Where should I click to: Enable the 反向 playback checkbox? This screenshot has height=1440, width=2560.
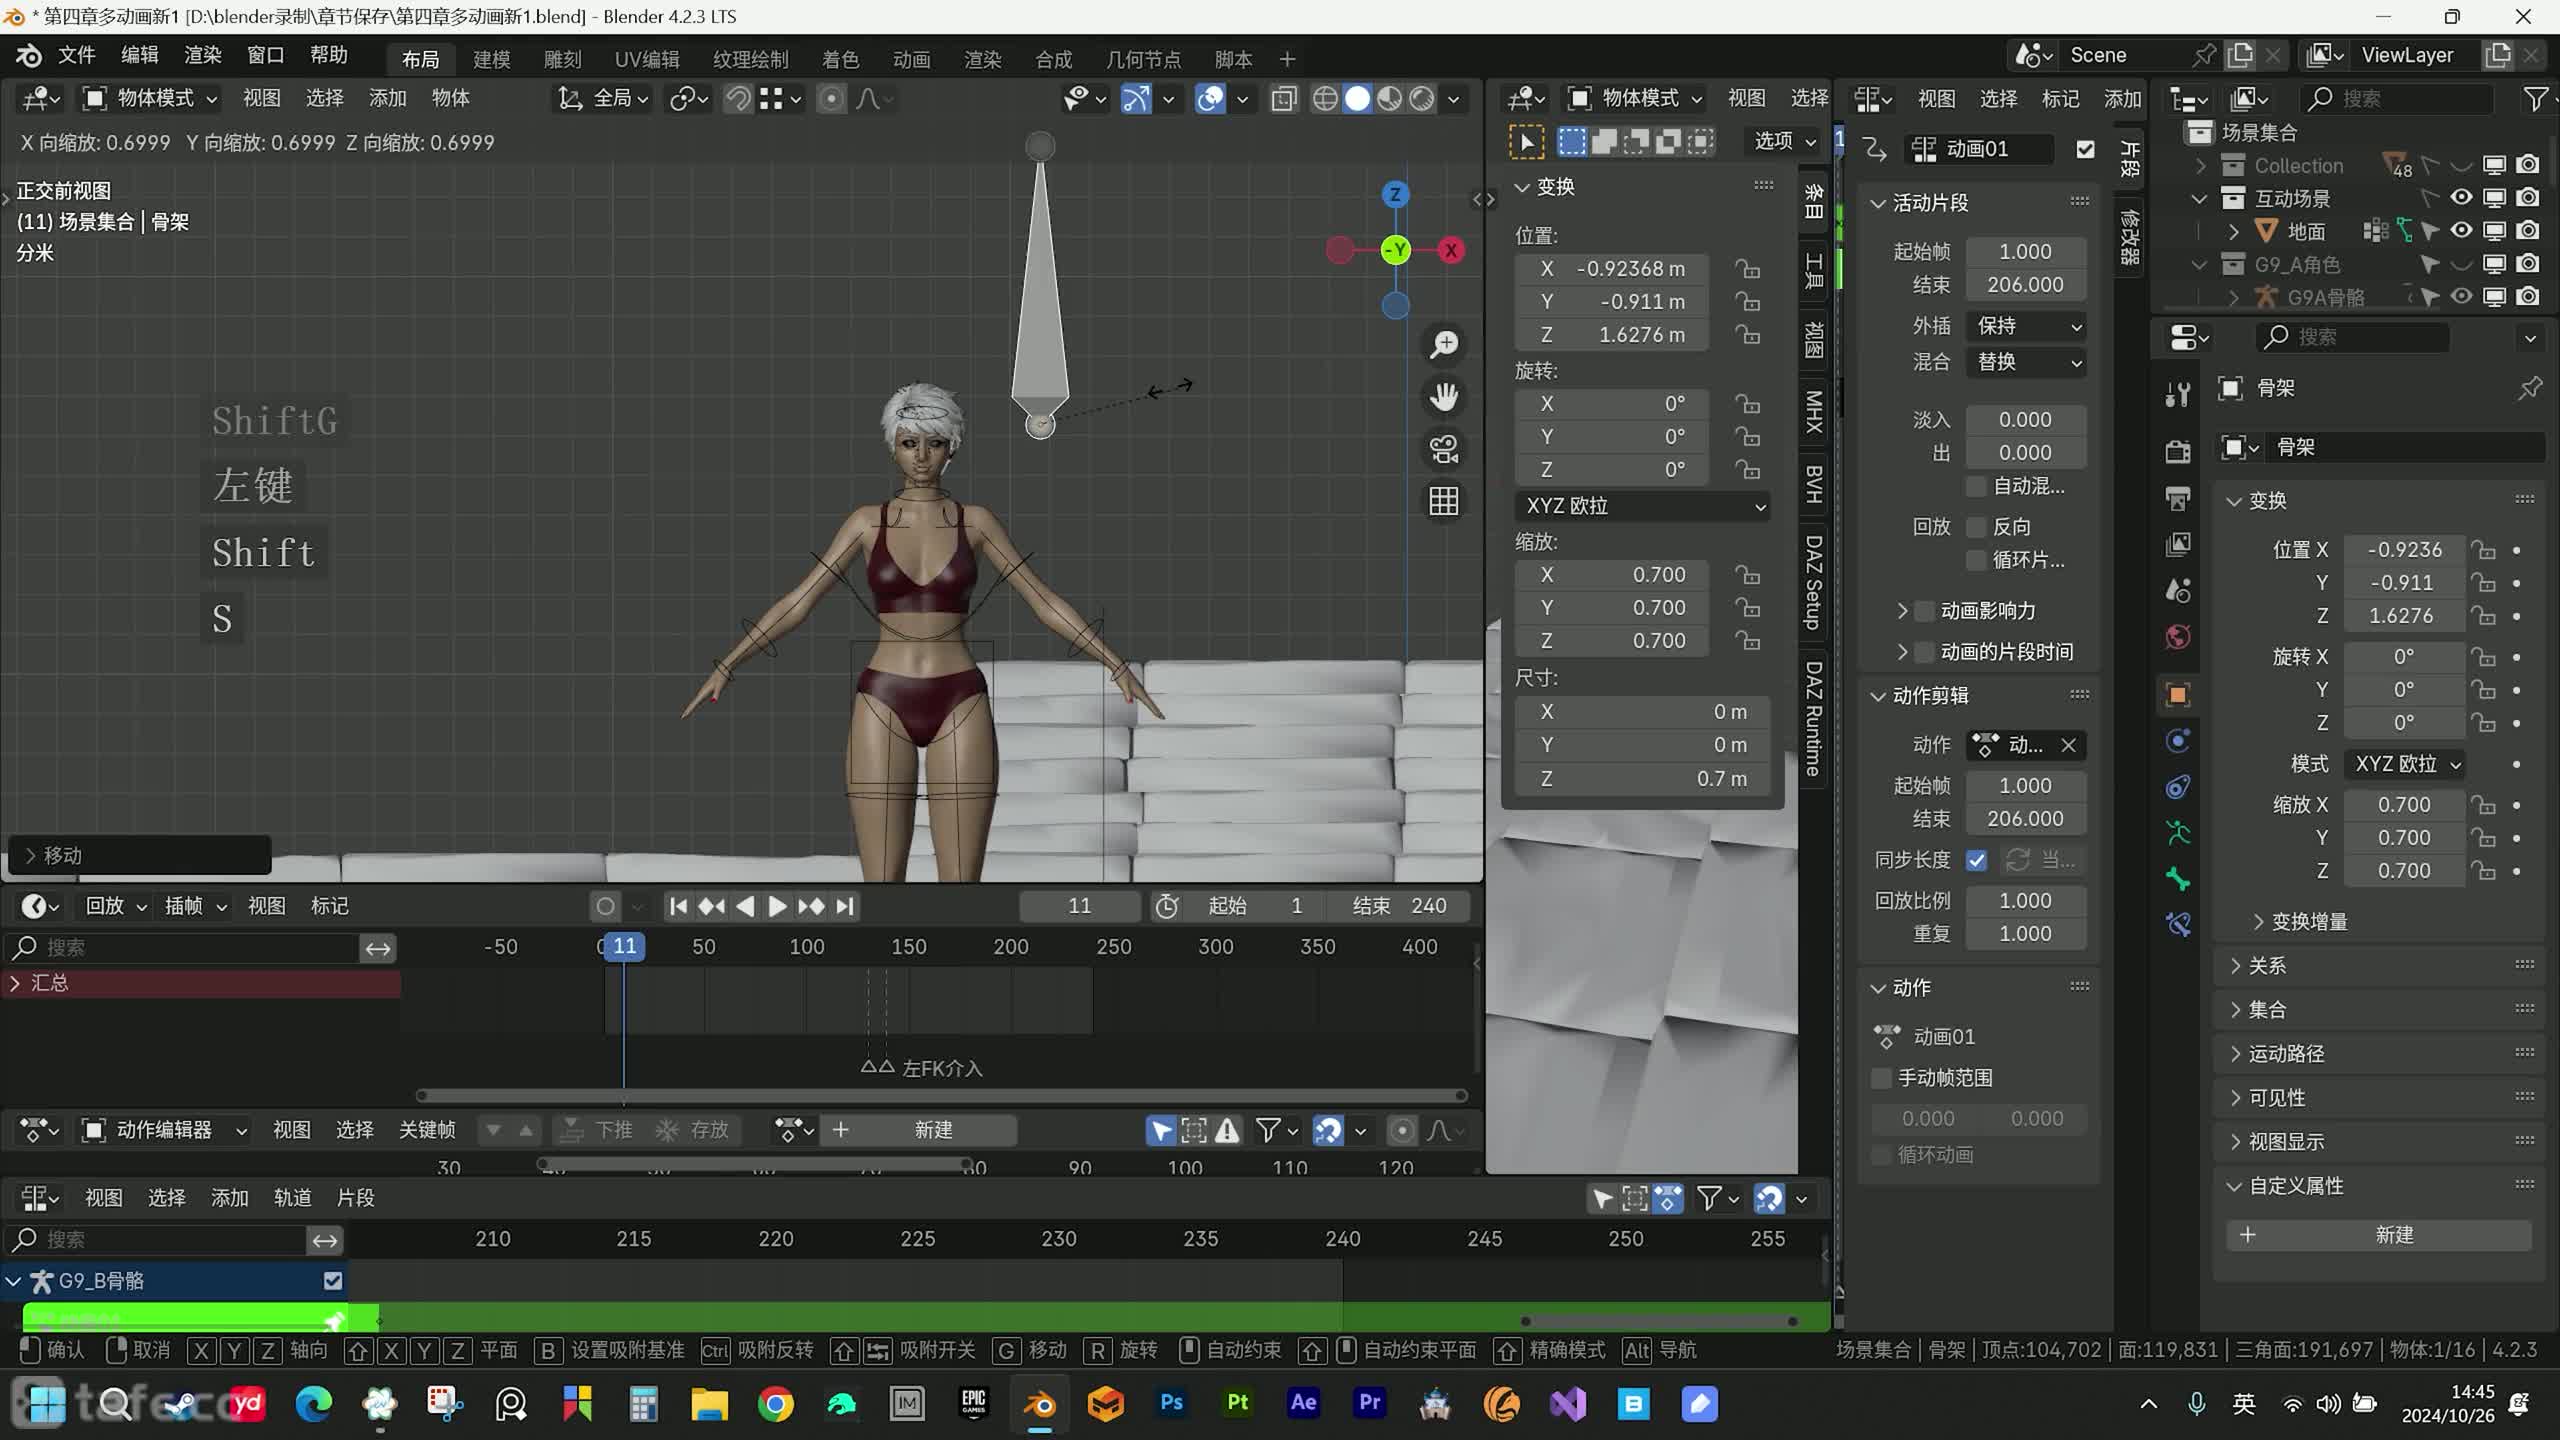1976,527
